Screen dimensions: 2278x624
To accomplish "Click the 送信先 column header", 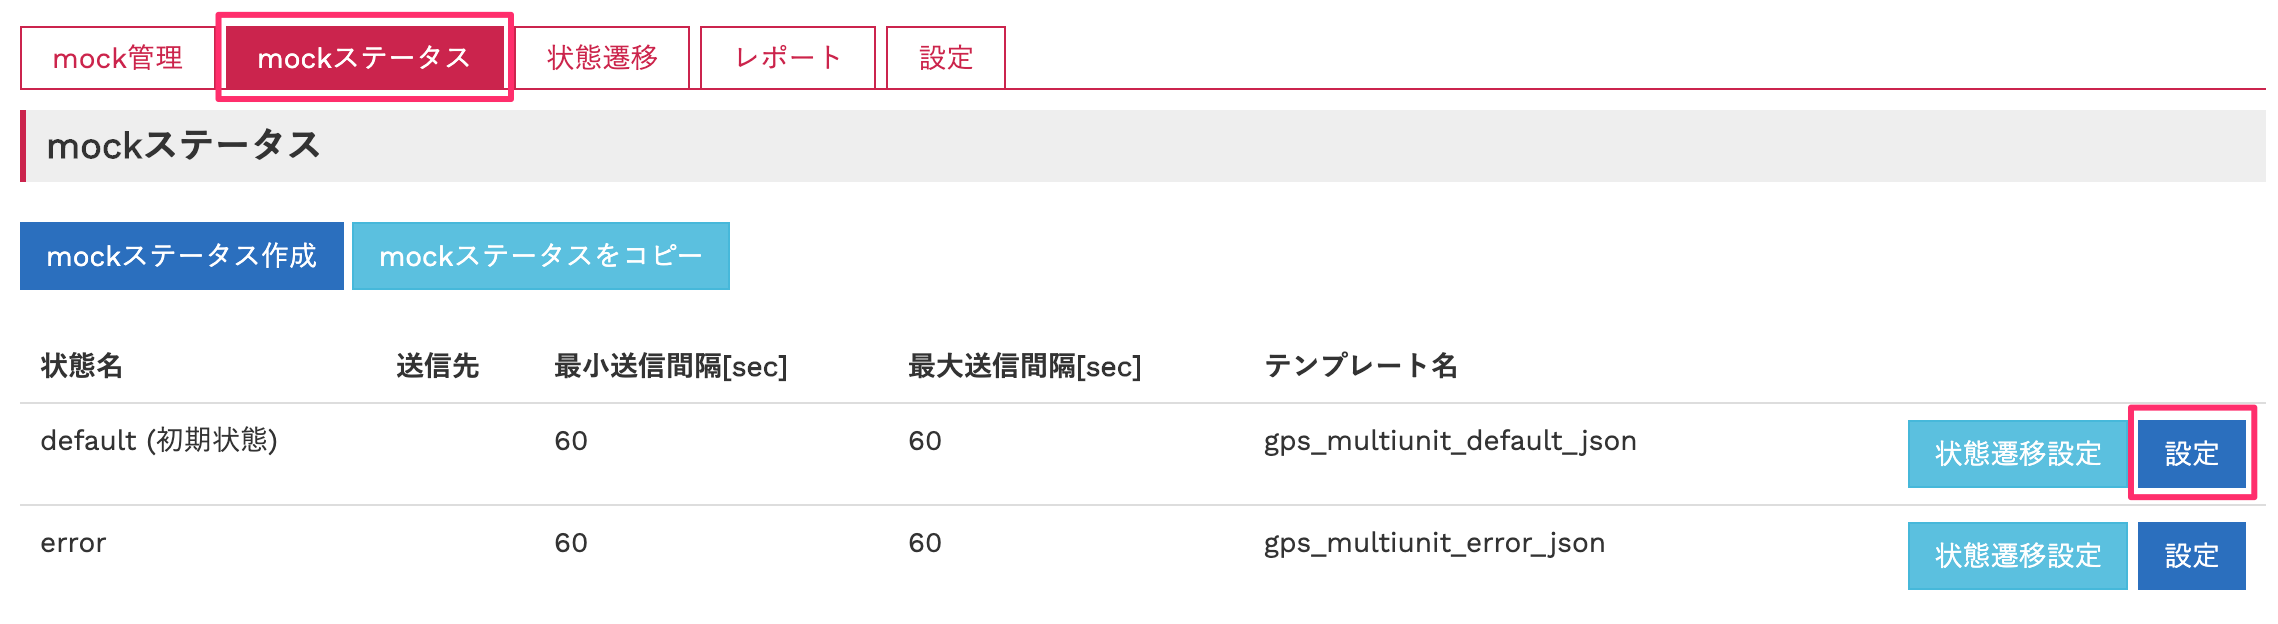I will [437, 366].
